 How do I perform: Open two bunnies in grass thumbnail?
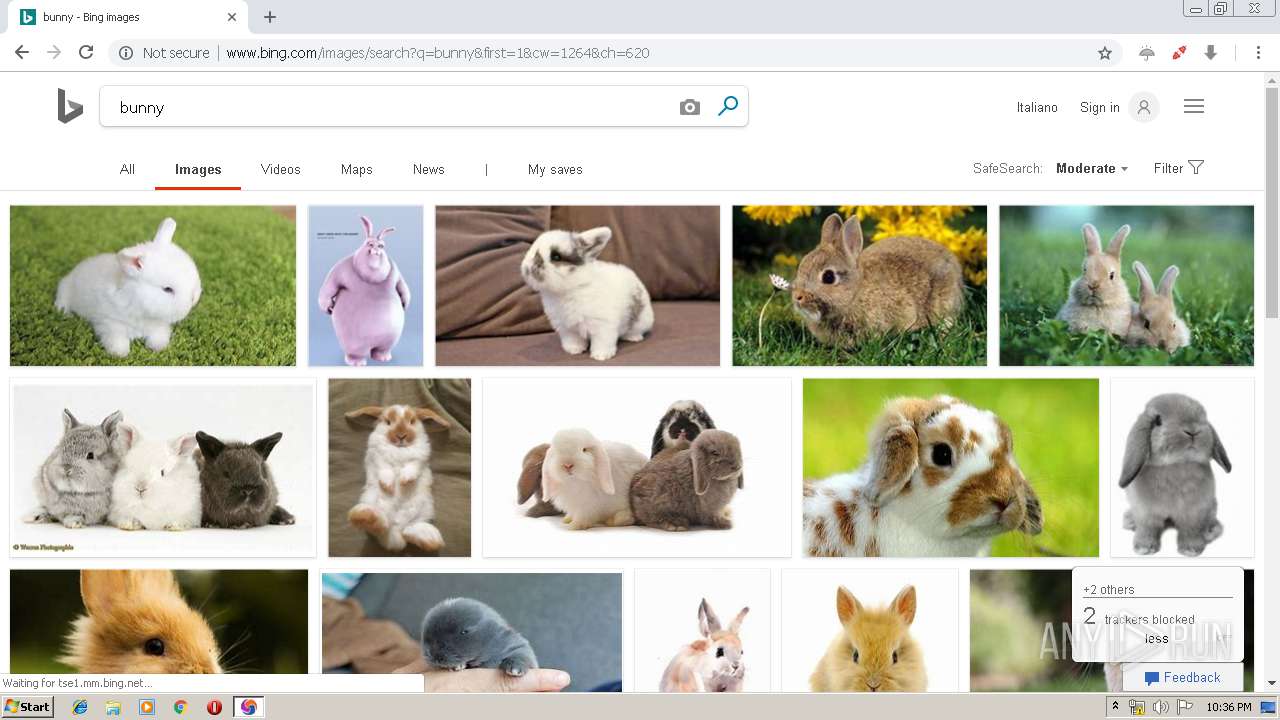(x=1126, y=286)
